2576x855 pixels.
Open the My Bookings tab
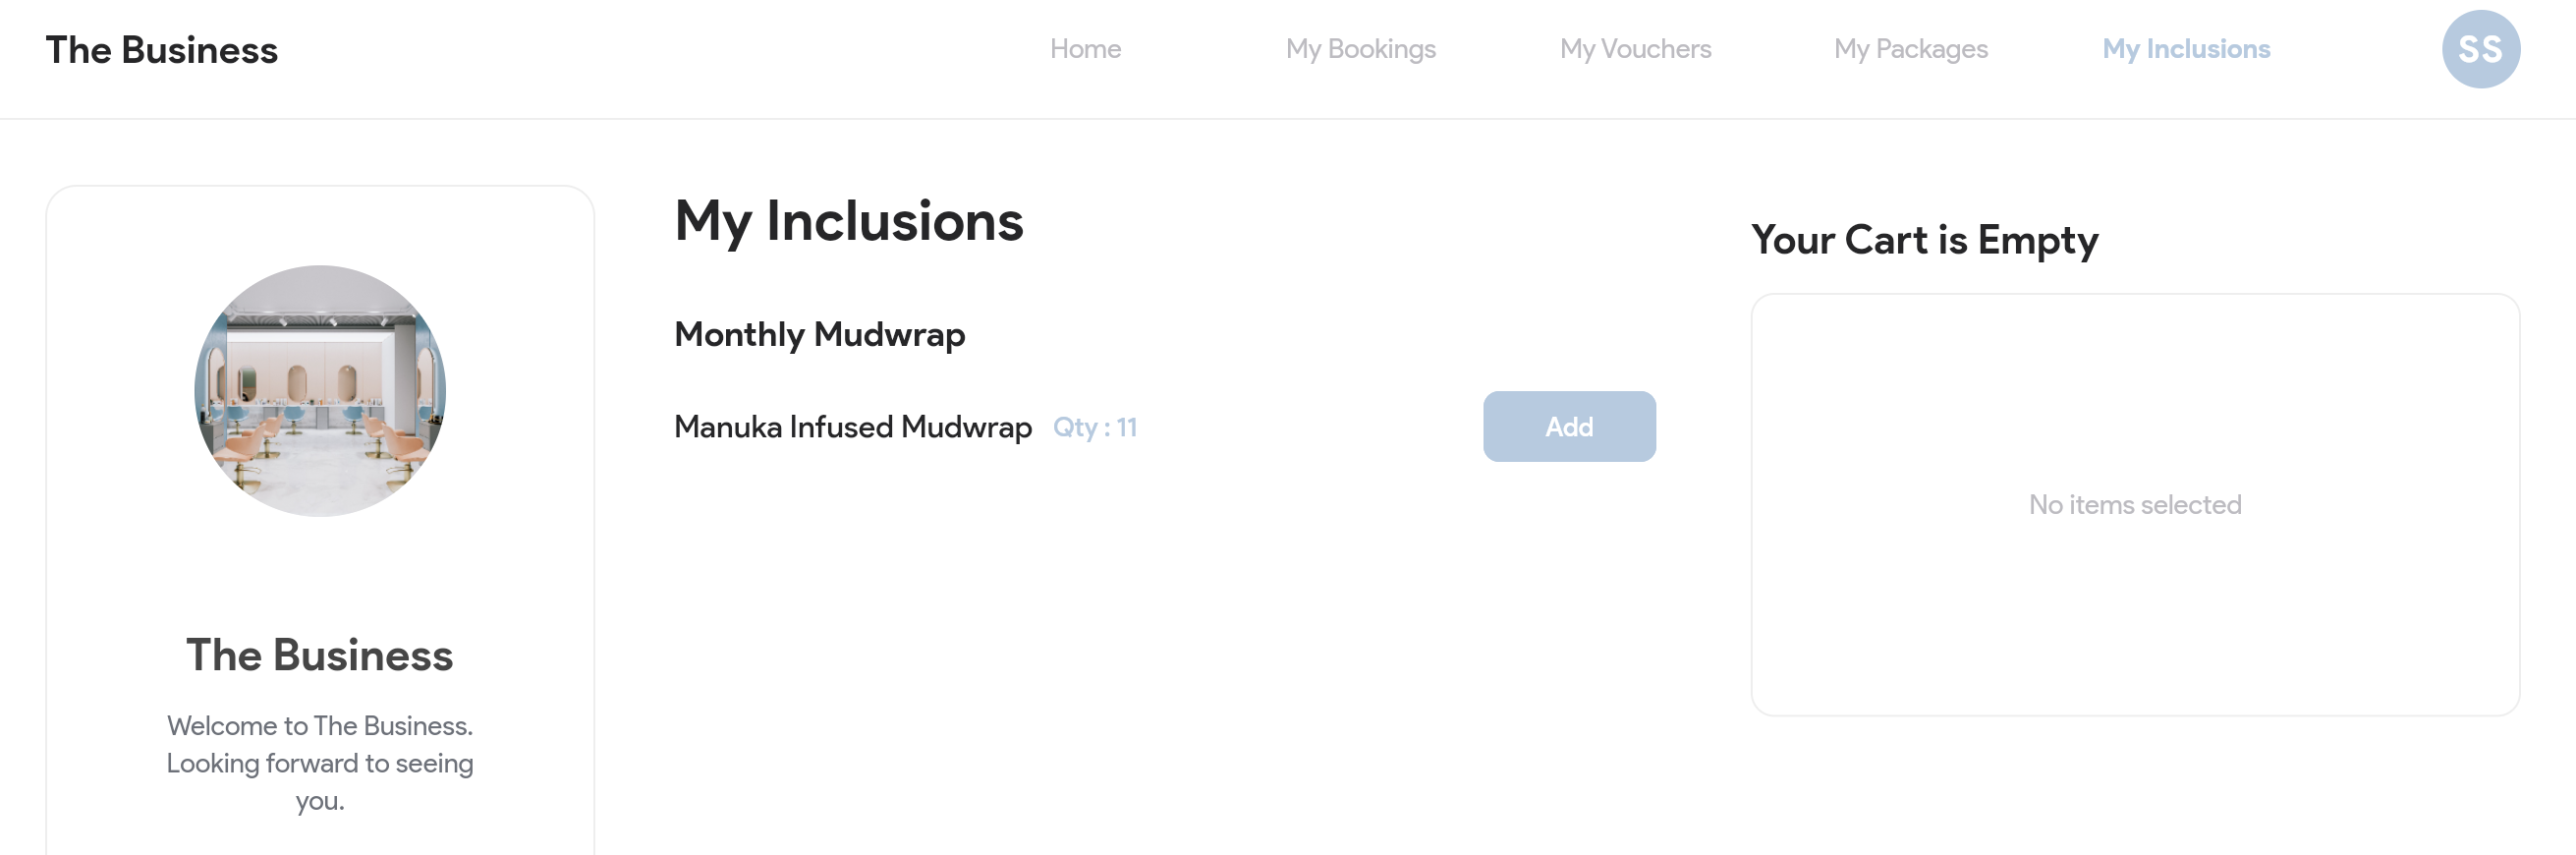[x=1360, y=49]
